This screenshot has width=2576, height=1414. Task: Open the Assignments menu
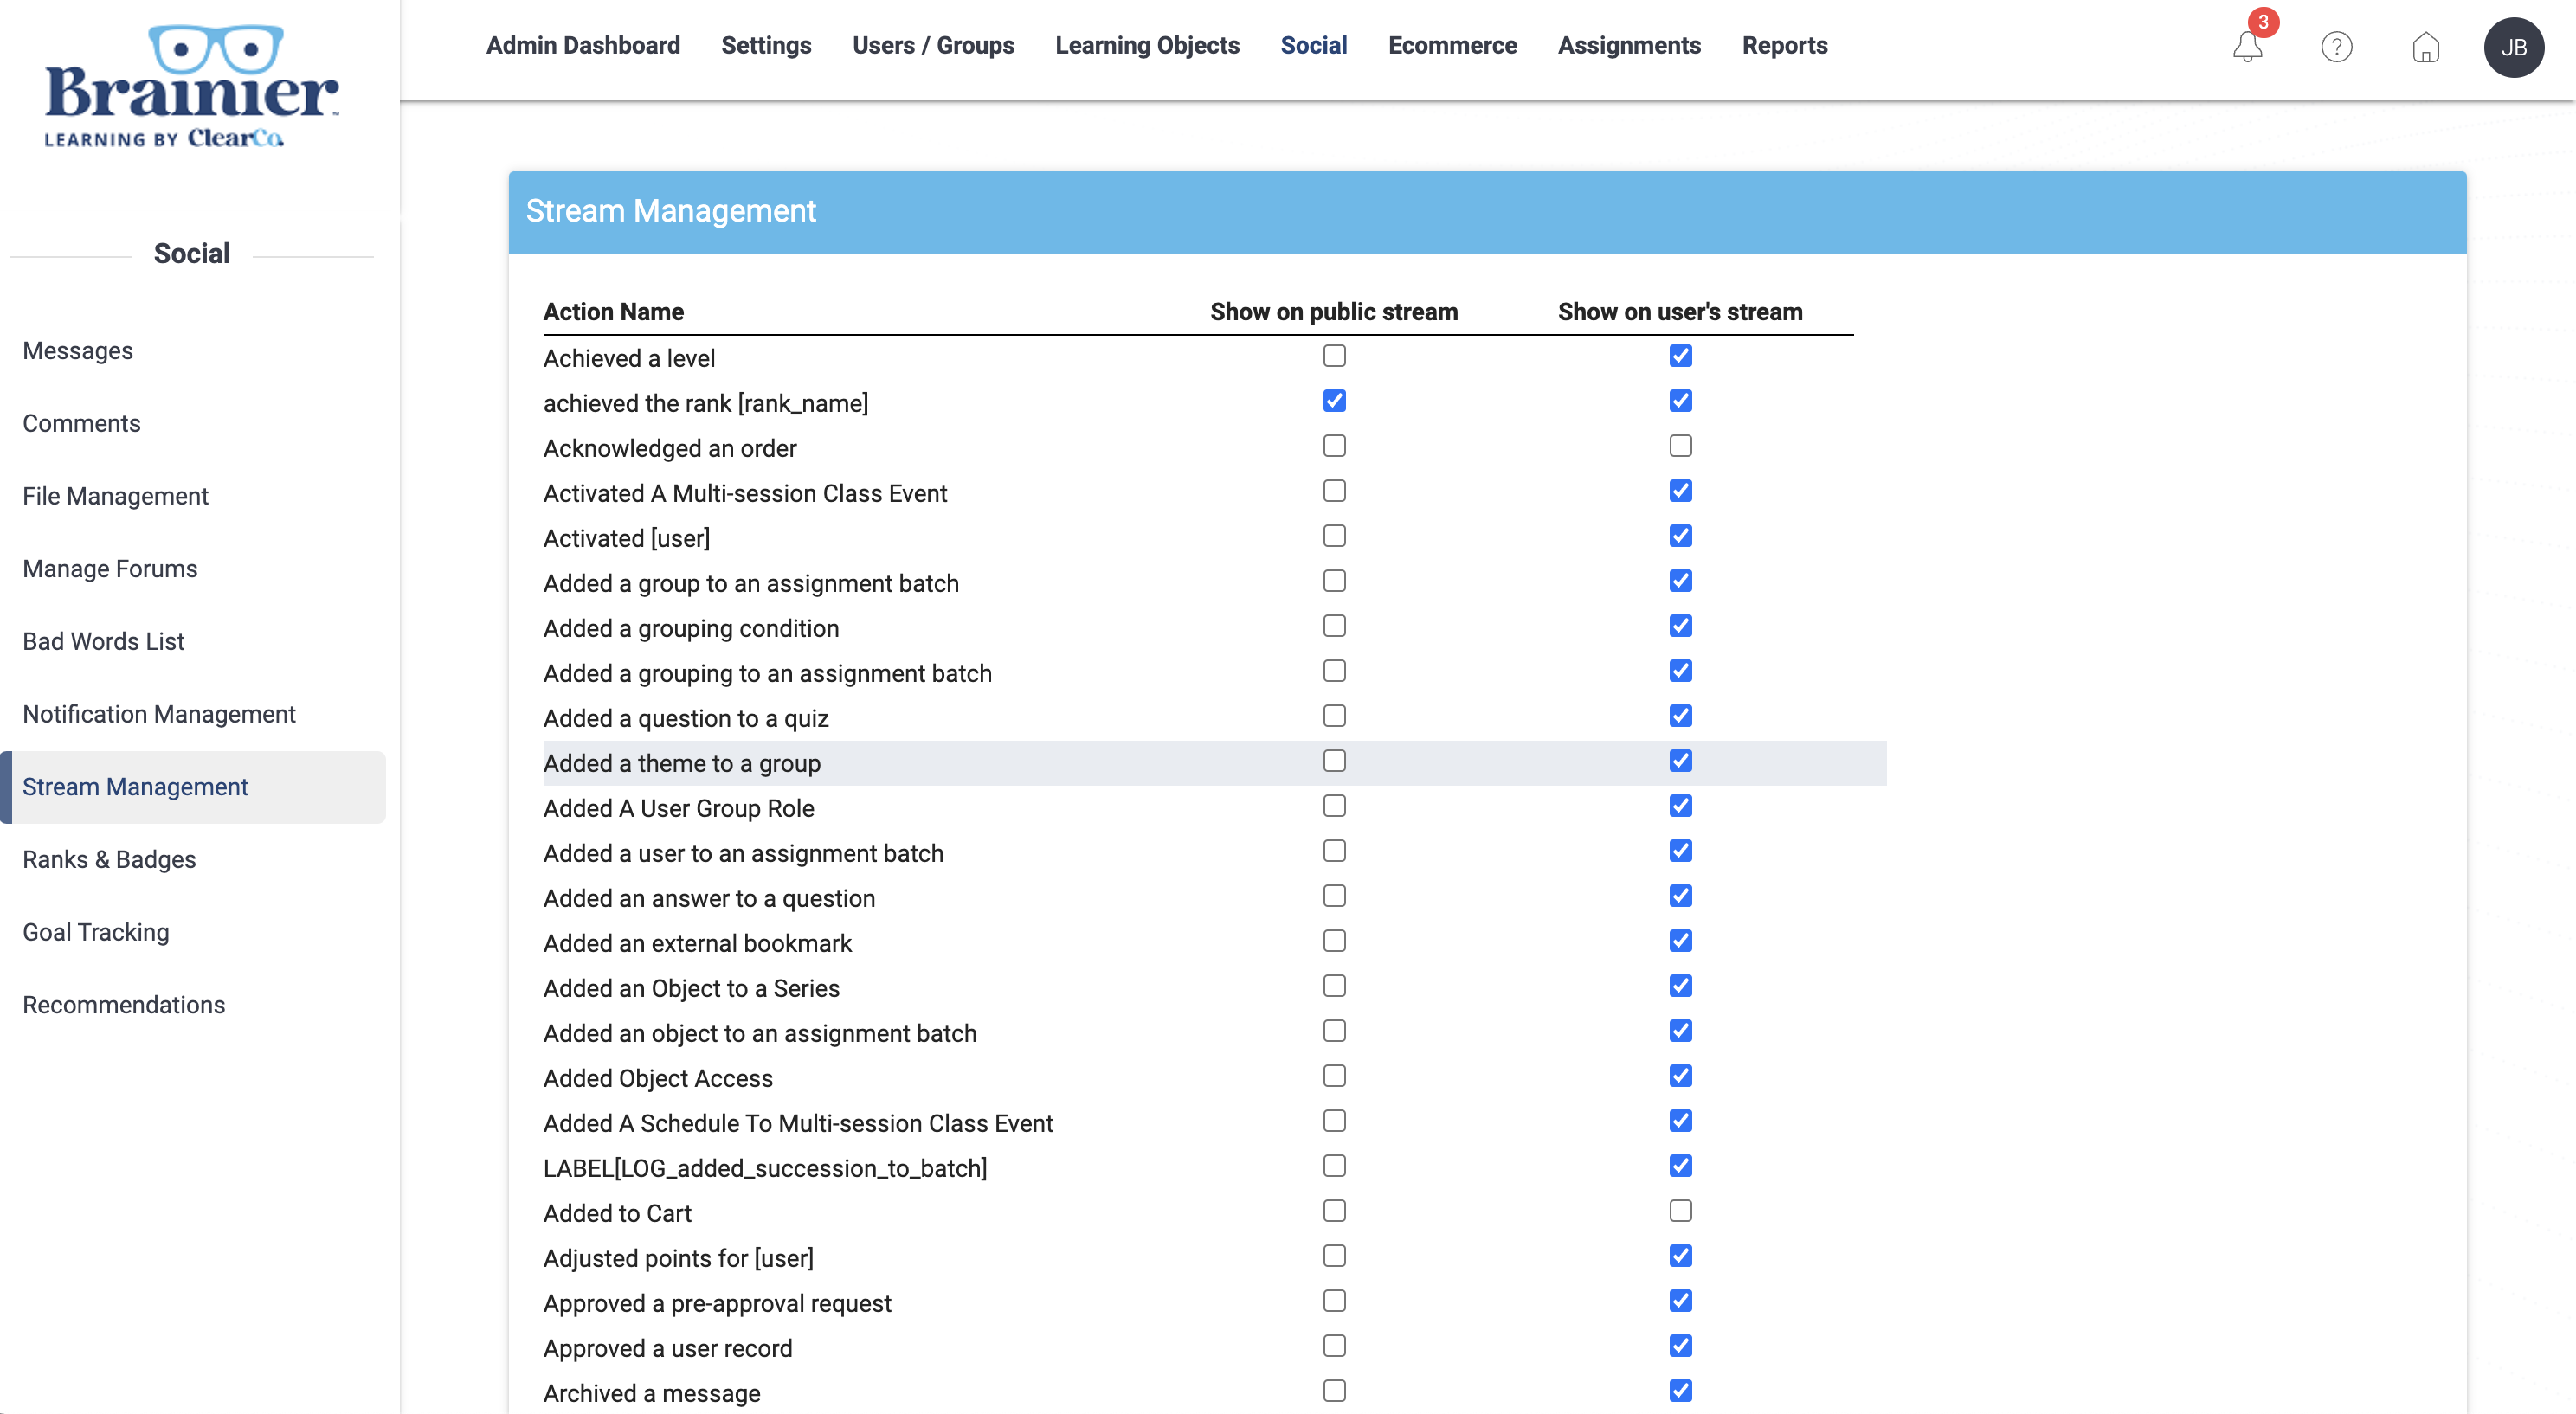tap(1629, 46)
